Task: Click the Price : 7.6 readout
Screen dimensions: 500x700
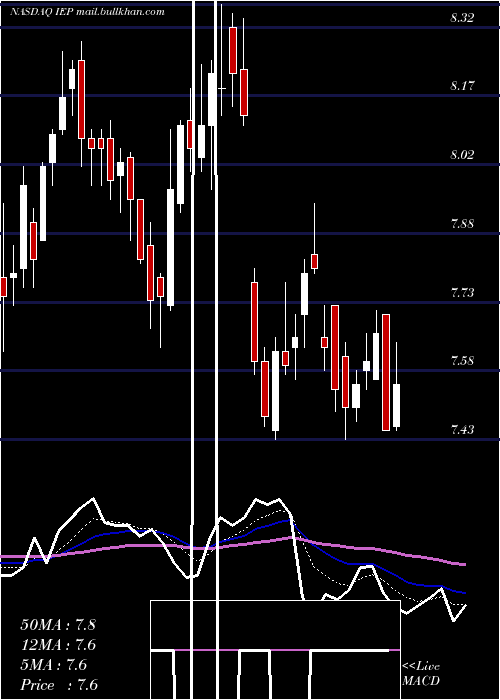Action: 59,685
